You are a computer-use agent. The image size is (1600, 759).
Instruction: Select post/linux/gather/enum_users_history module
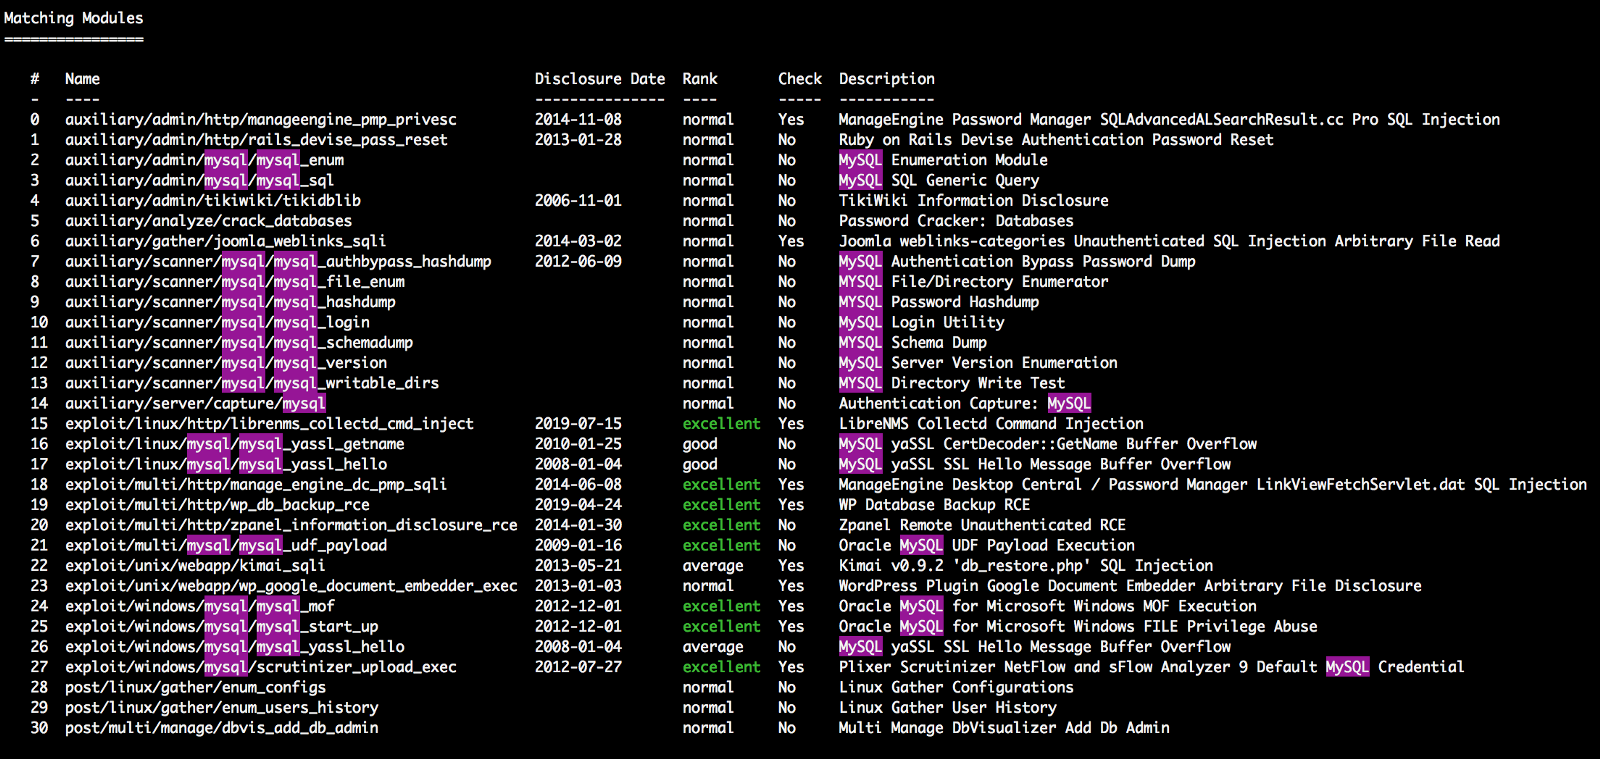pyautogui.click(x=221, y=708)
